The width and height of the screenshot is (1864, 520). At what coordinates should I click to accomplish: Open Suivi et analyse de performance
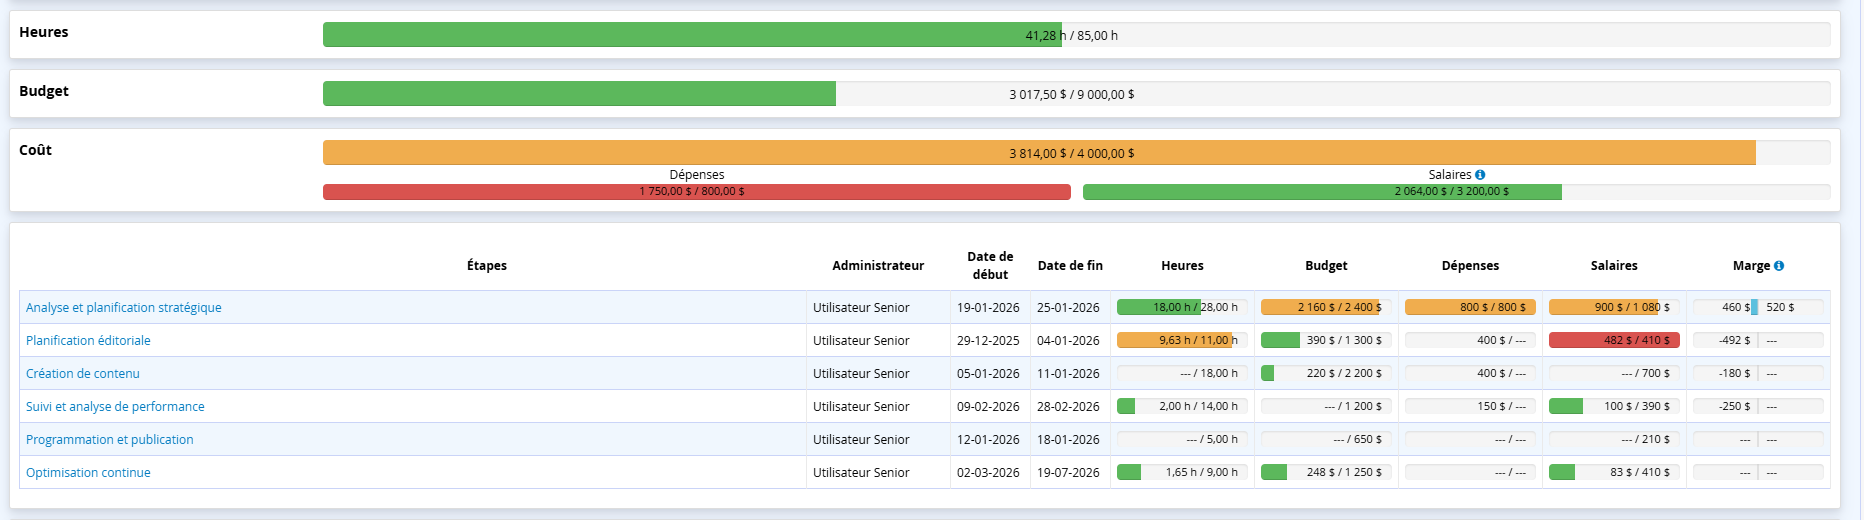(115, 407)
